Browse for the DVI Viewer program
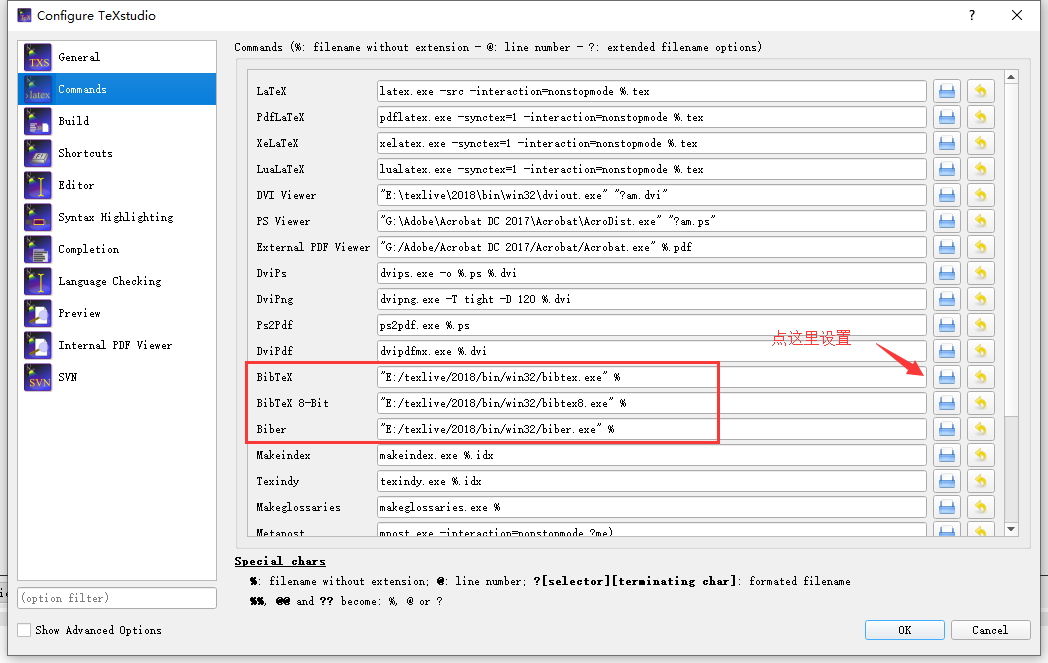1048x663 pixels. (x=946, y=195)
